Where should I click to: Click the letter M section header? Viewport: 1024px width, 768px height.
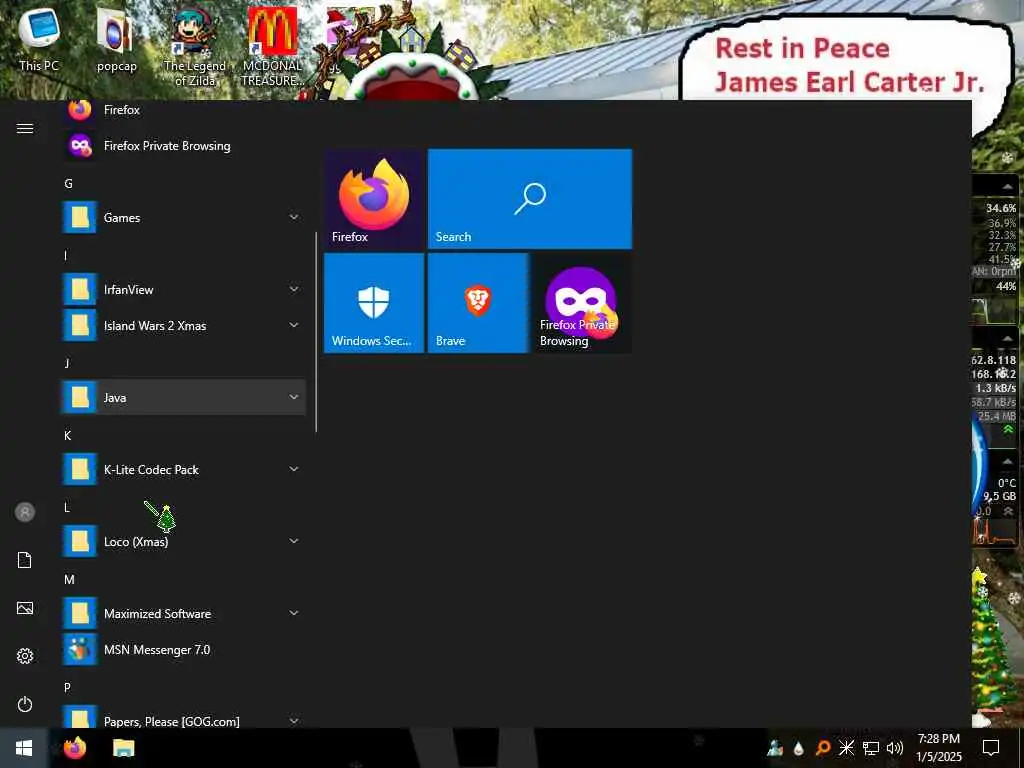click(x=69, y=579)
